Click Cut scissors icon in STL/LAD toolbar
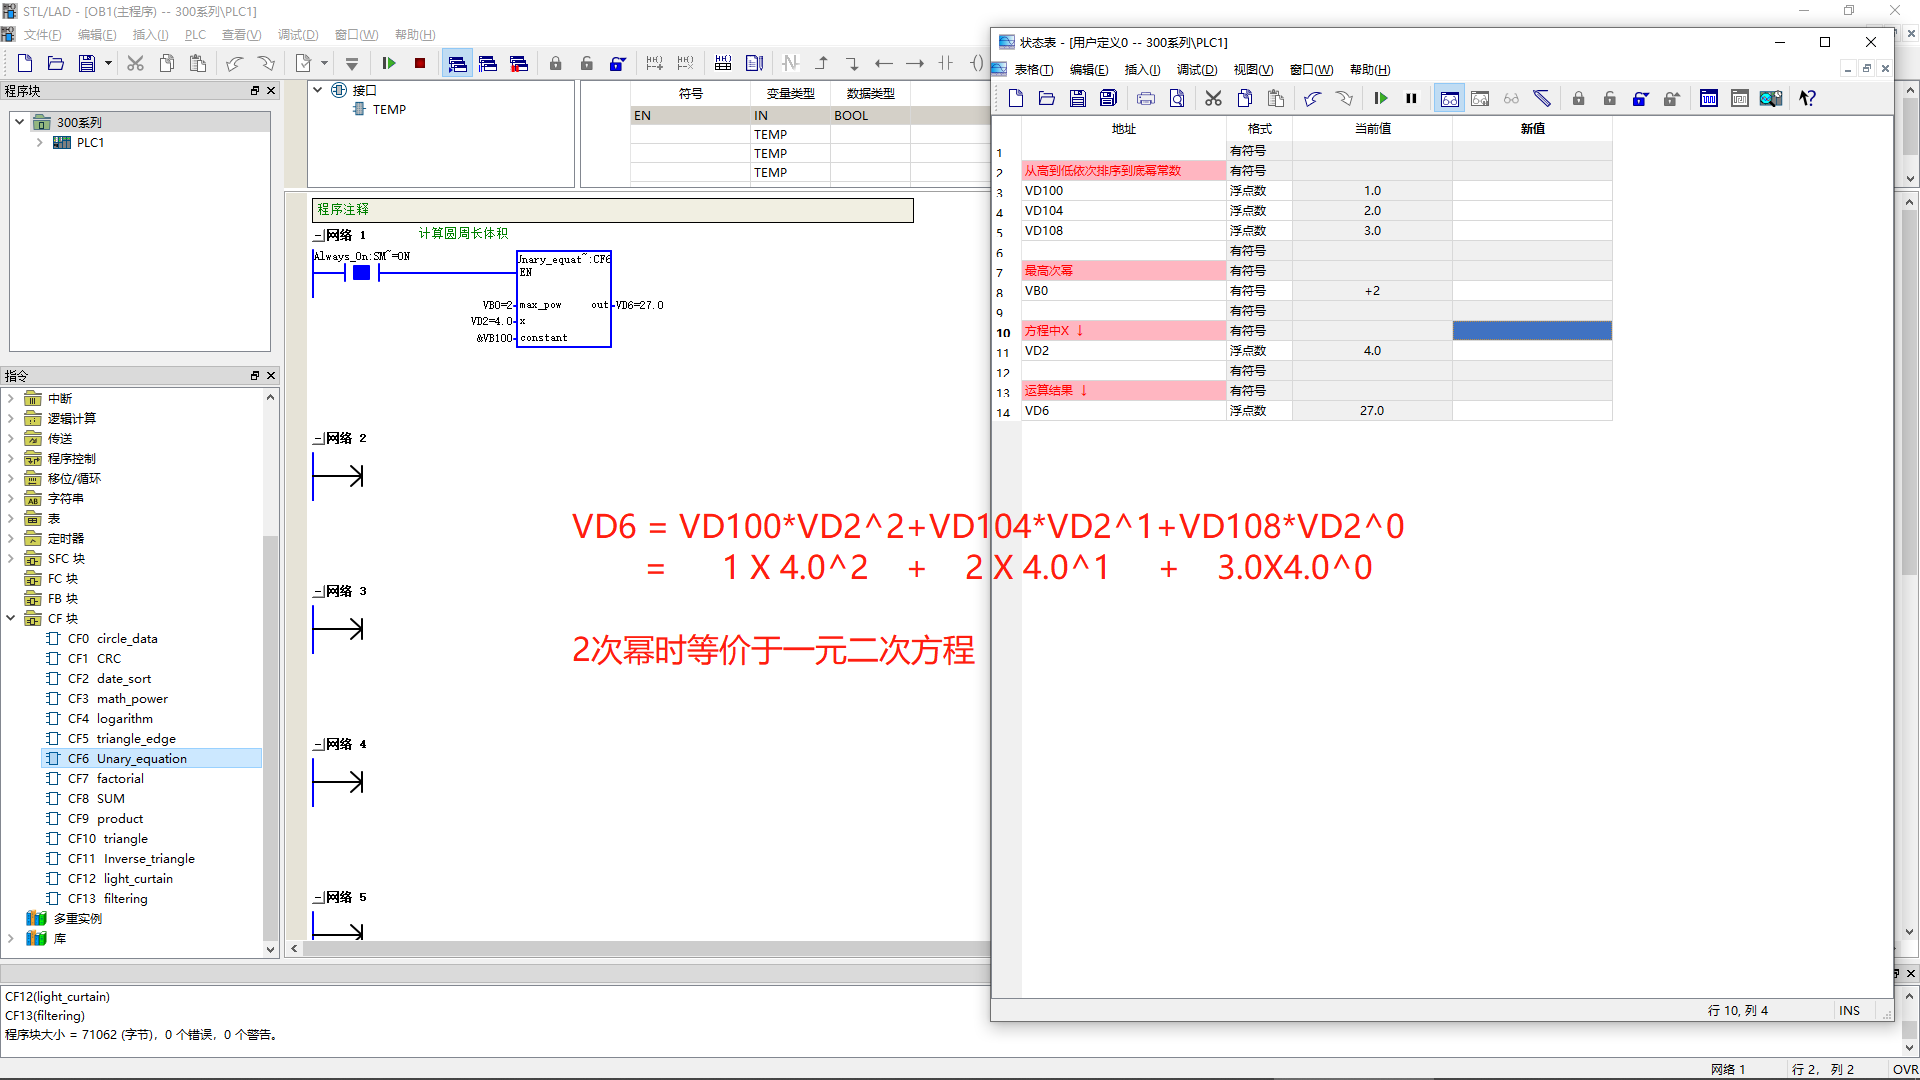Image resolution: width=1920 pixels, height=1080 pixels. [x=135, y=64]
